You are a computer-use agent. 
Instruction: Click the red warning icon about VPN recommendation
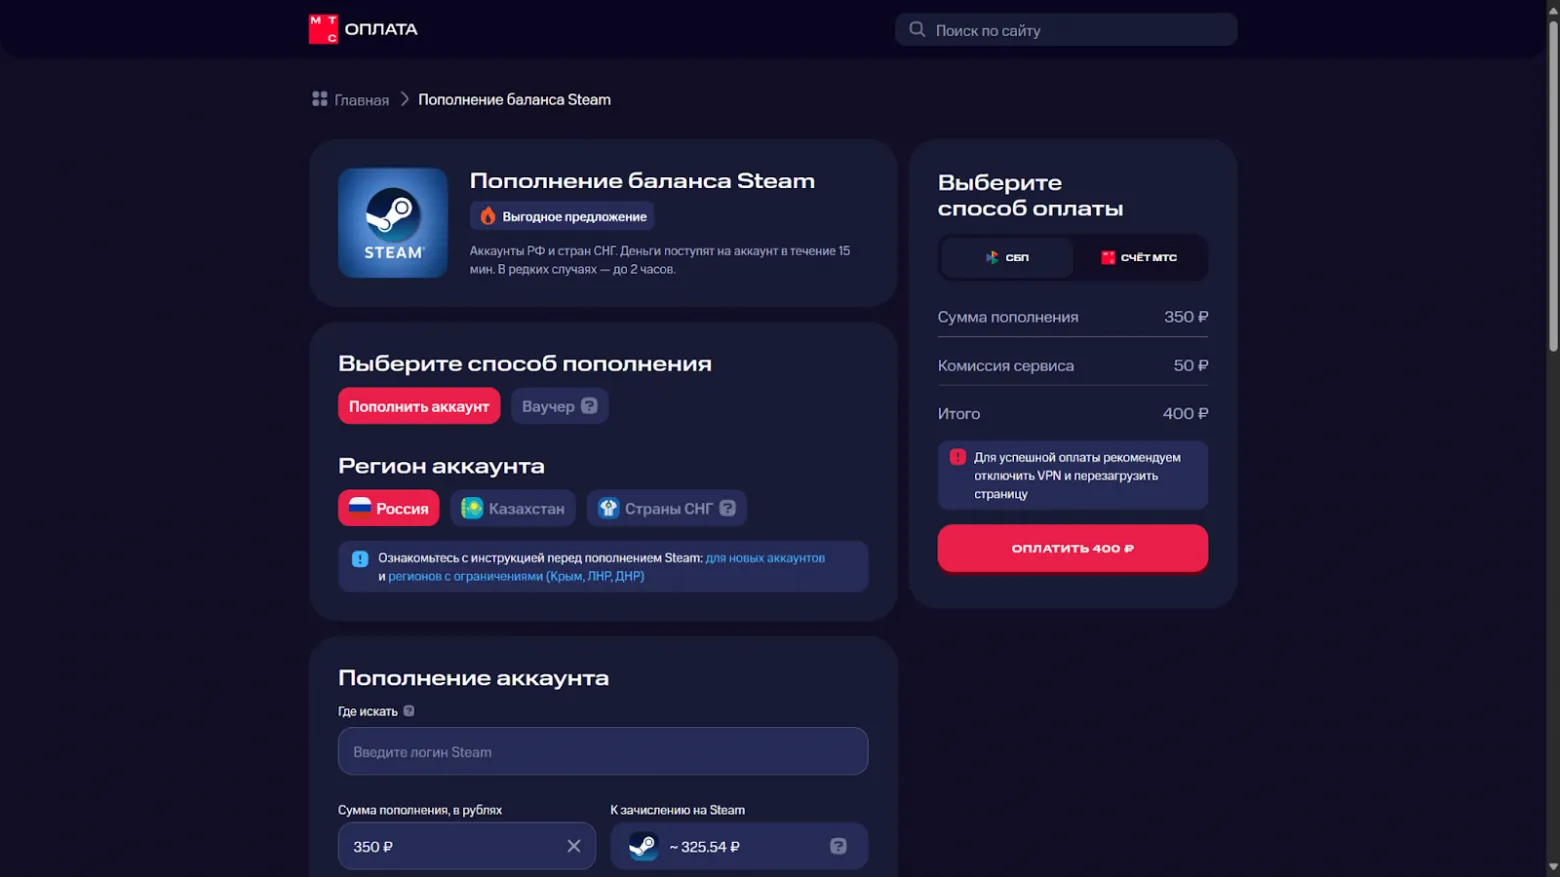pos(957,456)
